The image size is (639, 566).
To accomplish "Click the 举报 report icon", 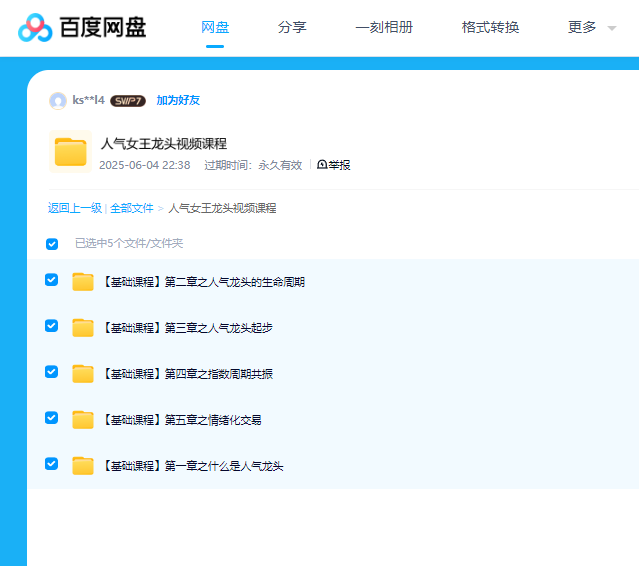I will 322,165.
